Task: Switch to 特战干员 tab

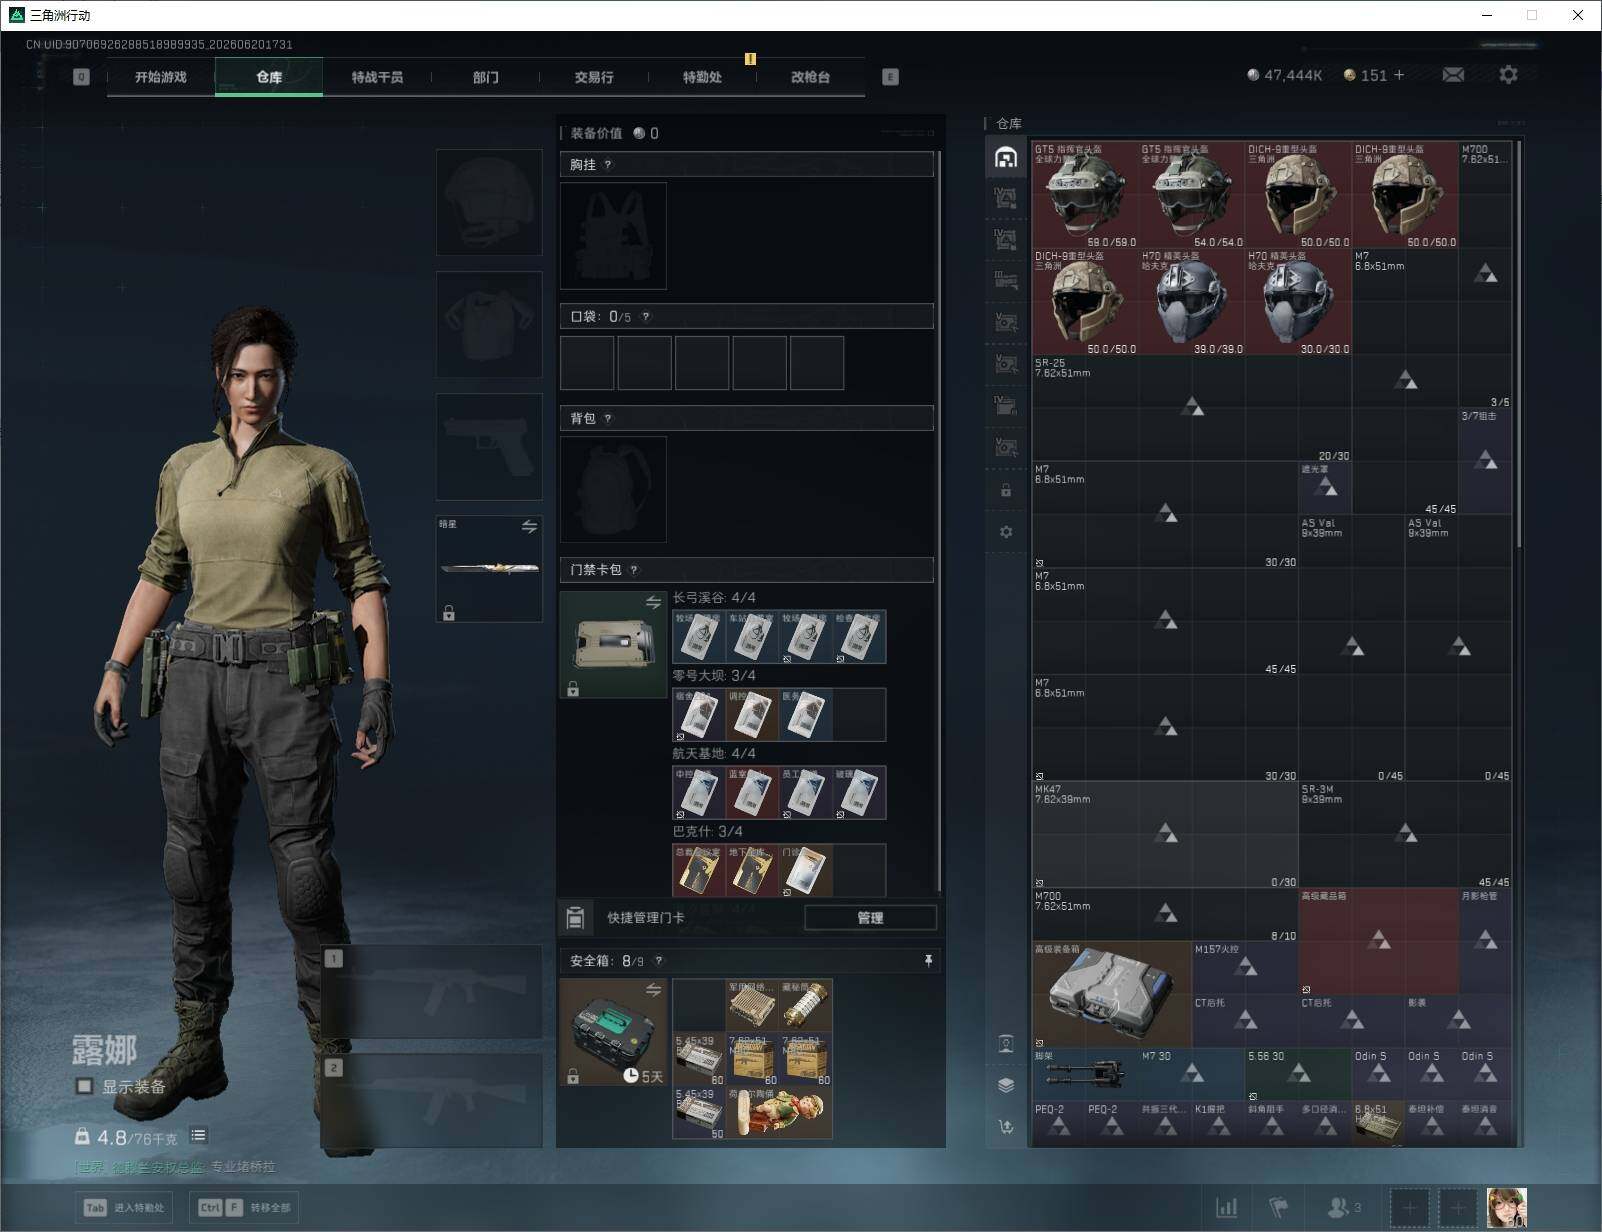Action: [377, 77]
